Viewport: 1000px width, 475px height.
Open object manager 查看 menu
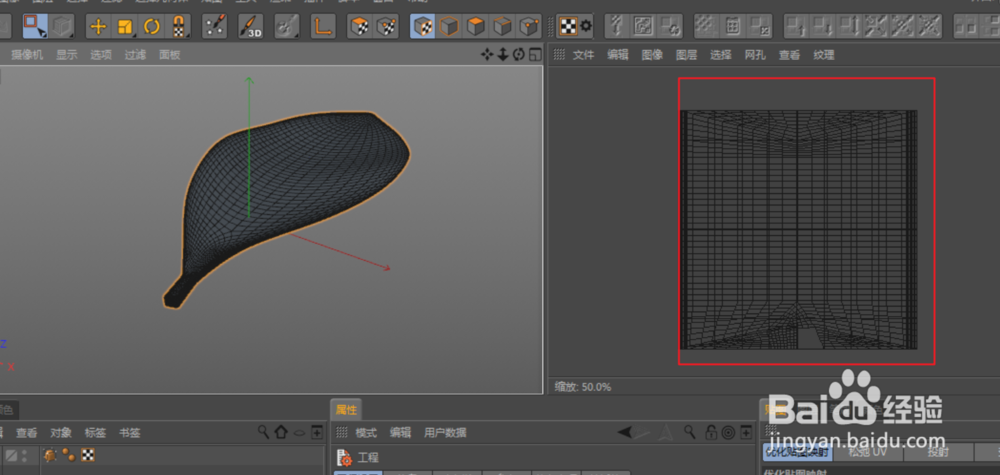[x=27, y=433]
